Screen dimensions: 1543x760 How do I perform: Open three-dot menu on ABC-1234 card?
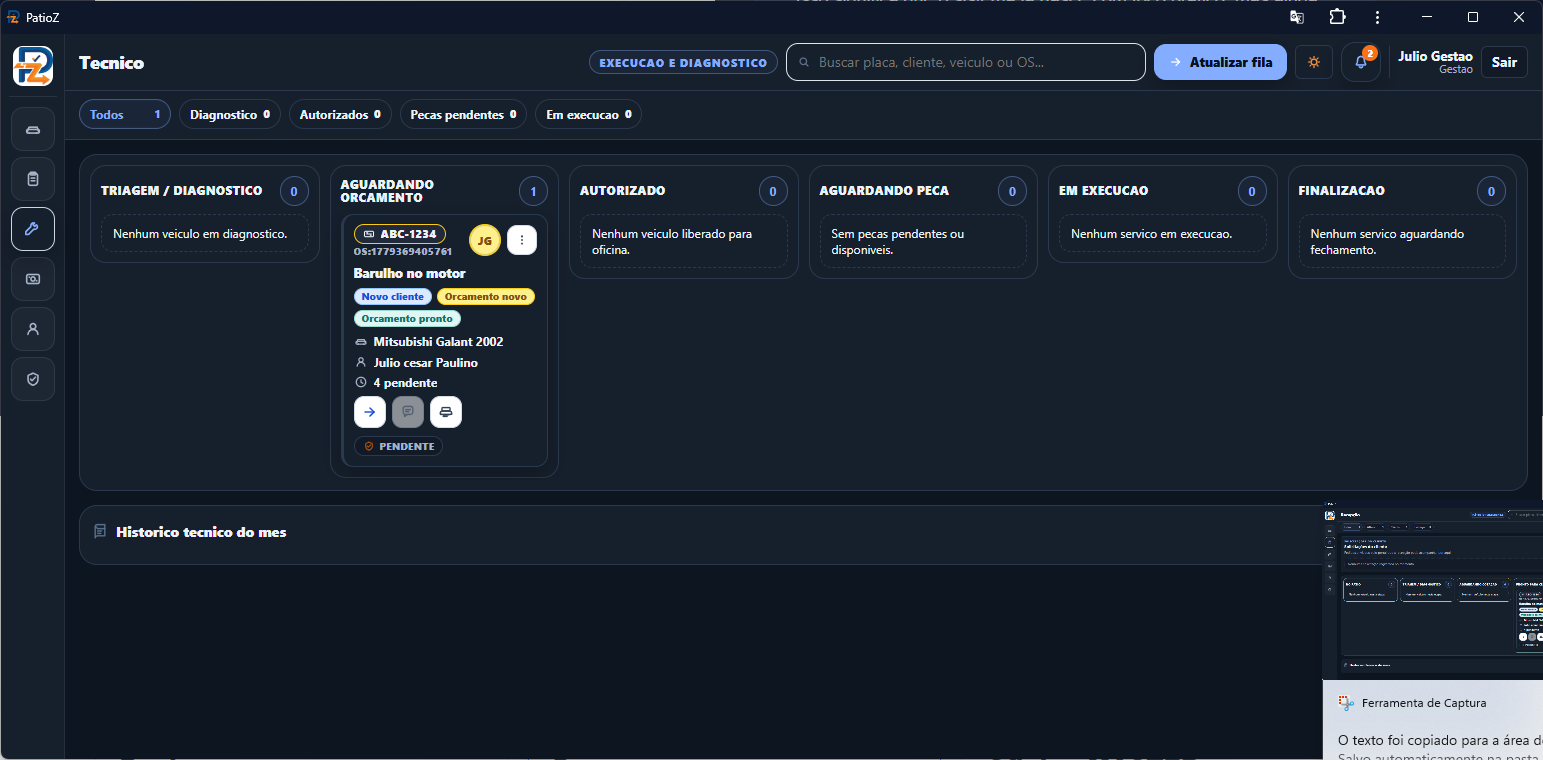pos(522,240)
